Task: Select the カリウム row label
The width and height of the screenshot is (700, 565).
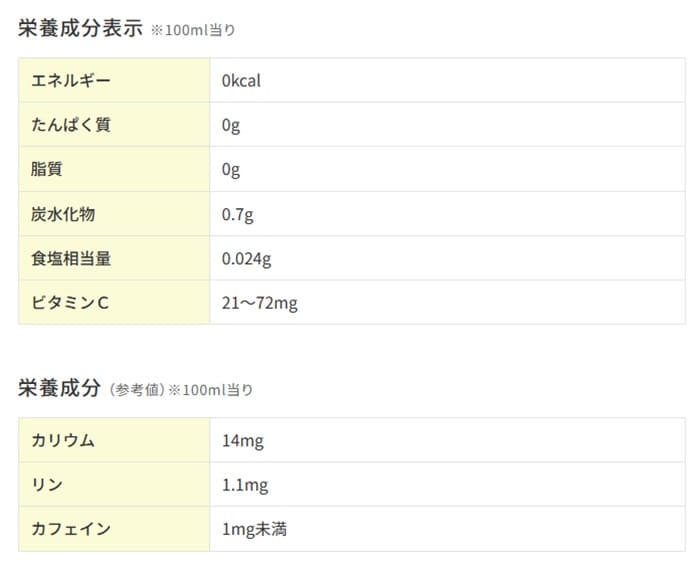Action: coord(63,440)
